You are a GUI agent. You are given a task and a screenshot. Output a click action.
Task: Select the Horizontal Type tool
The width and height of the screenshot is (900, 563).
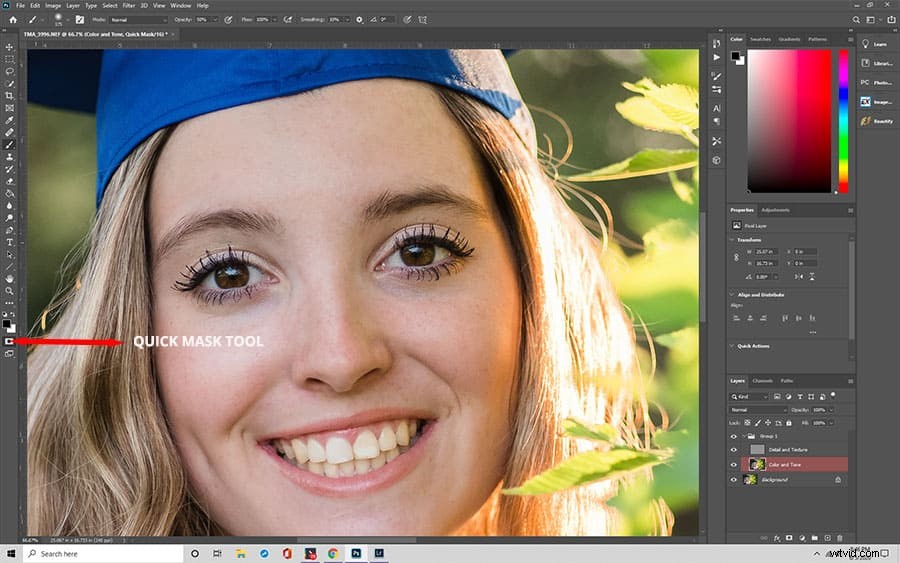[x=9, y=242]
